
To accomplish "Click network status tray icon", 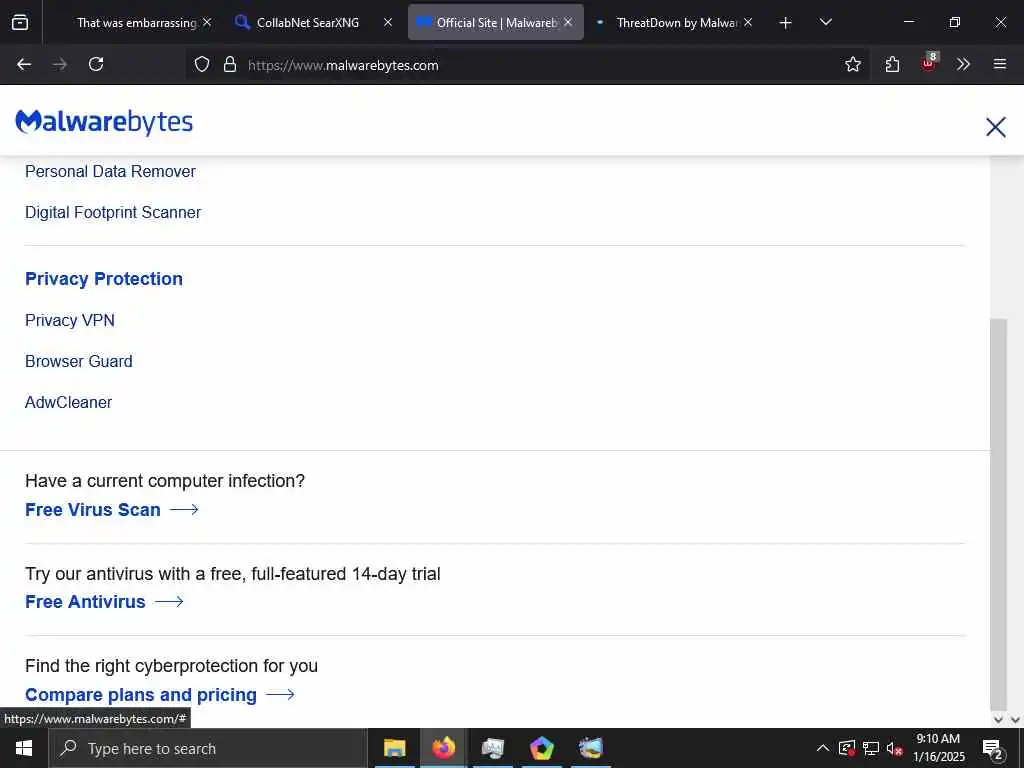I will (871, 748).
